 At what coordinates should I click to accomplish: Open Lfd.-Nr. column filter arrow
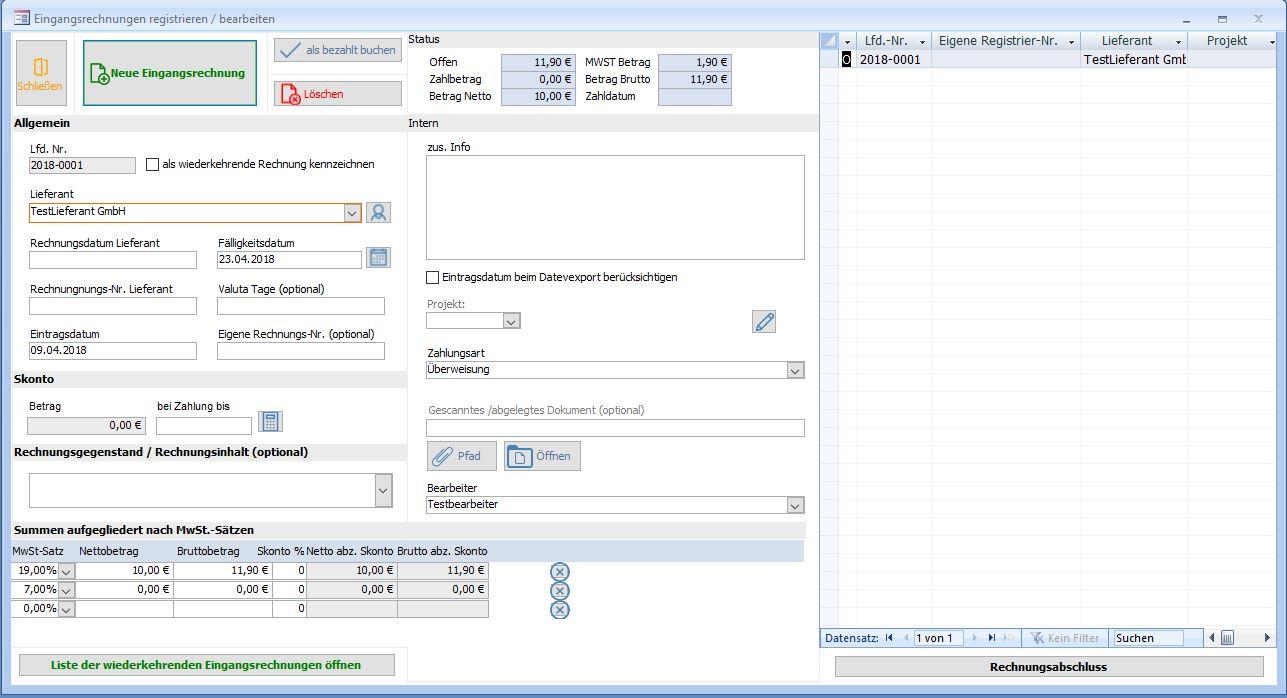pyautogui.click(x=922, y=42)
